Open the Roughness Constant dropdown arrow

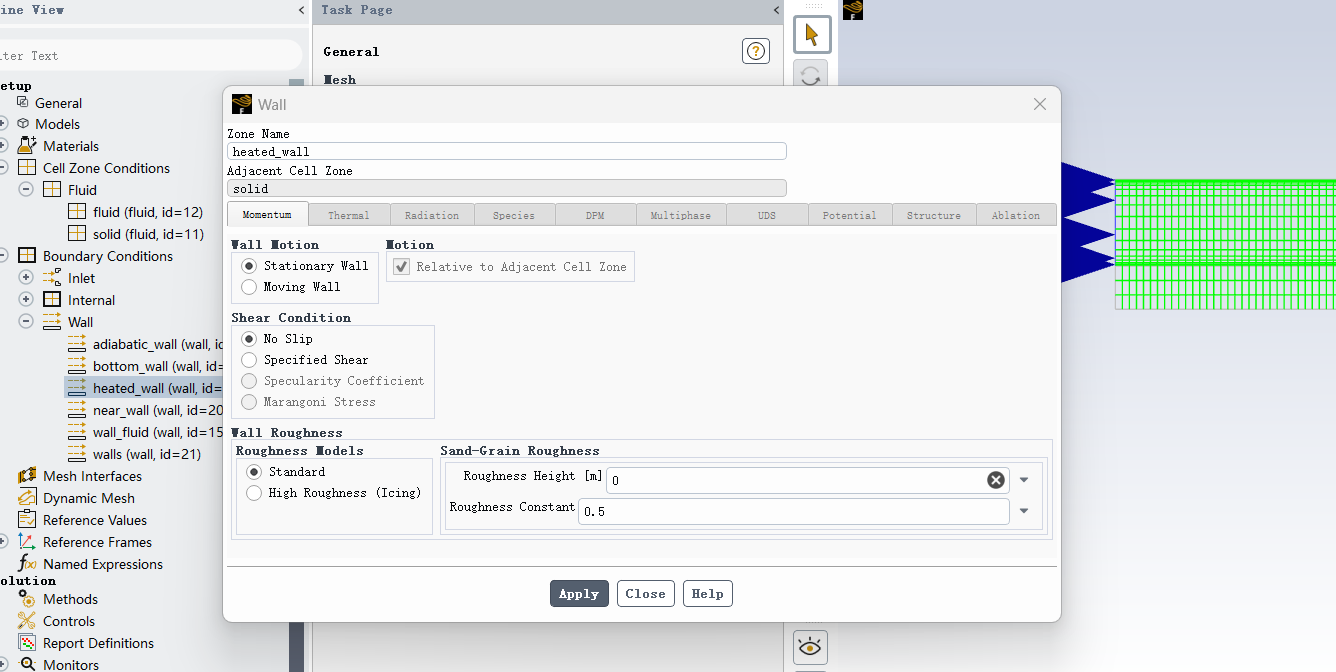coord(1024,511)
